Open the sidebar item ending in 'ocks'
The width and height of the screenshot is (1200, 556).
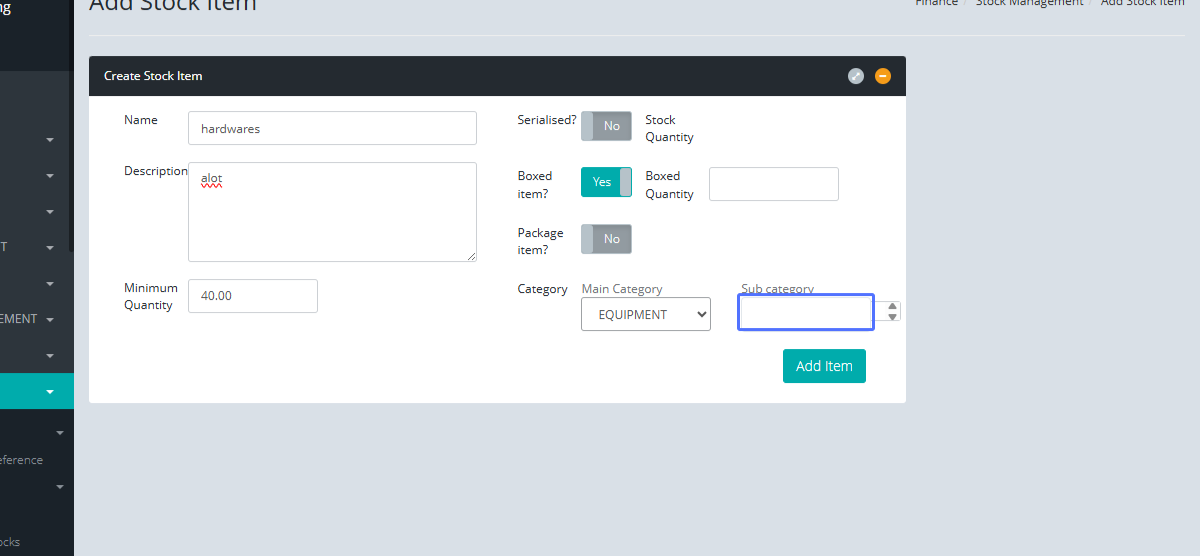pyautogui.click(x=10, y=542)
